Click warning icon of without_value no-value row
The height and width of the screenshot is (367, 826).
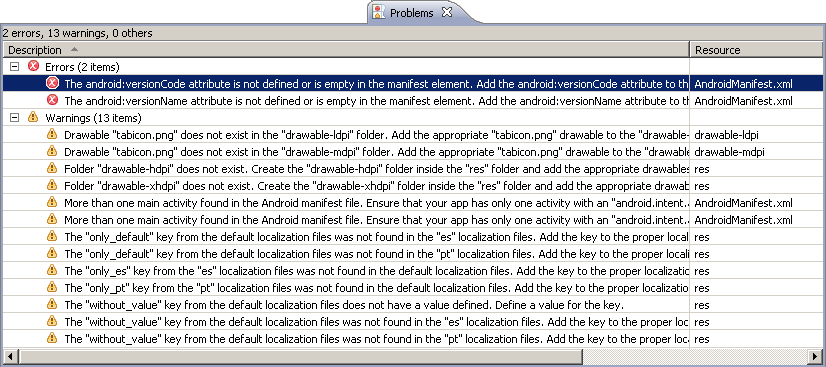click(x=52, y=304)
